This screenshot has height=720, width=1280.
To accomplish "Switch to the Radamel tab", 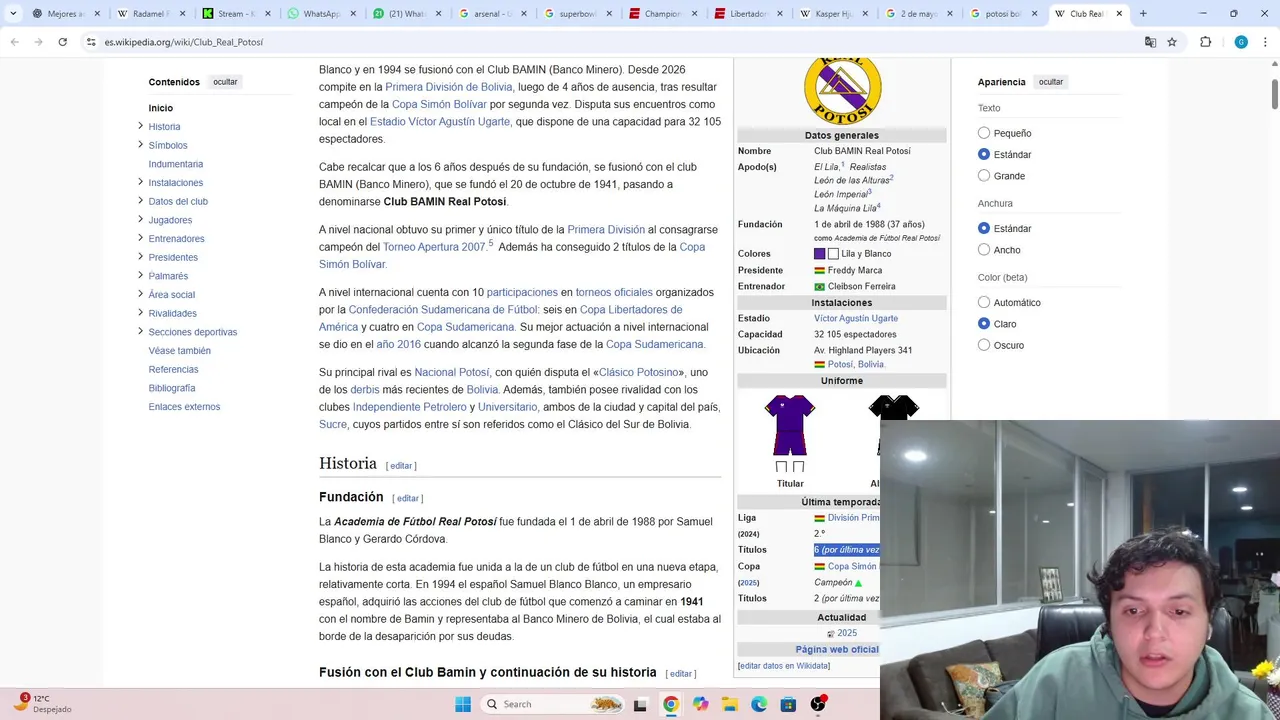I will click(150, 14).
